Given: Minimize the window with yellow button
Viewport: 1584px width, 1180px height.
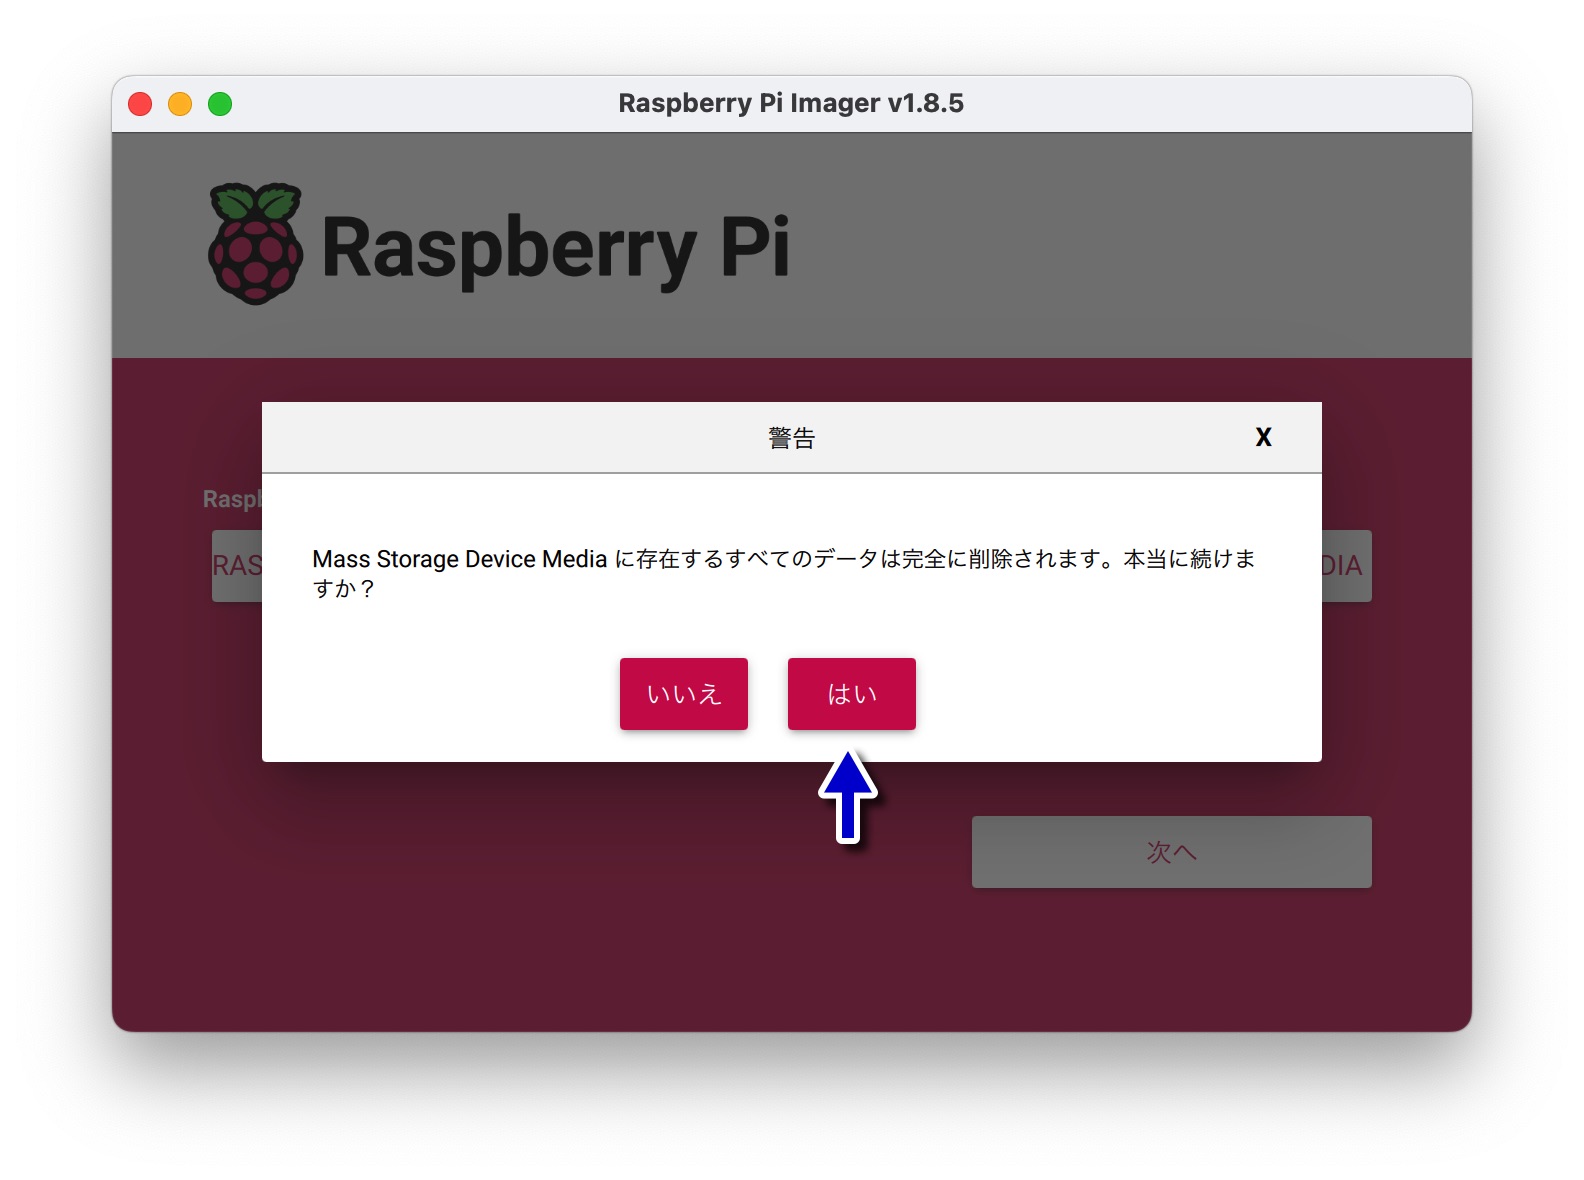Looking at the screenshot, I should [180, 104].
